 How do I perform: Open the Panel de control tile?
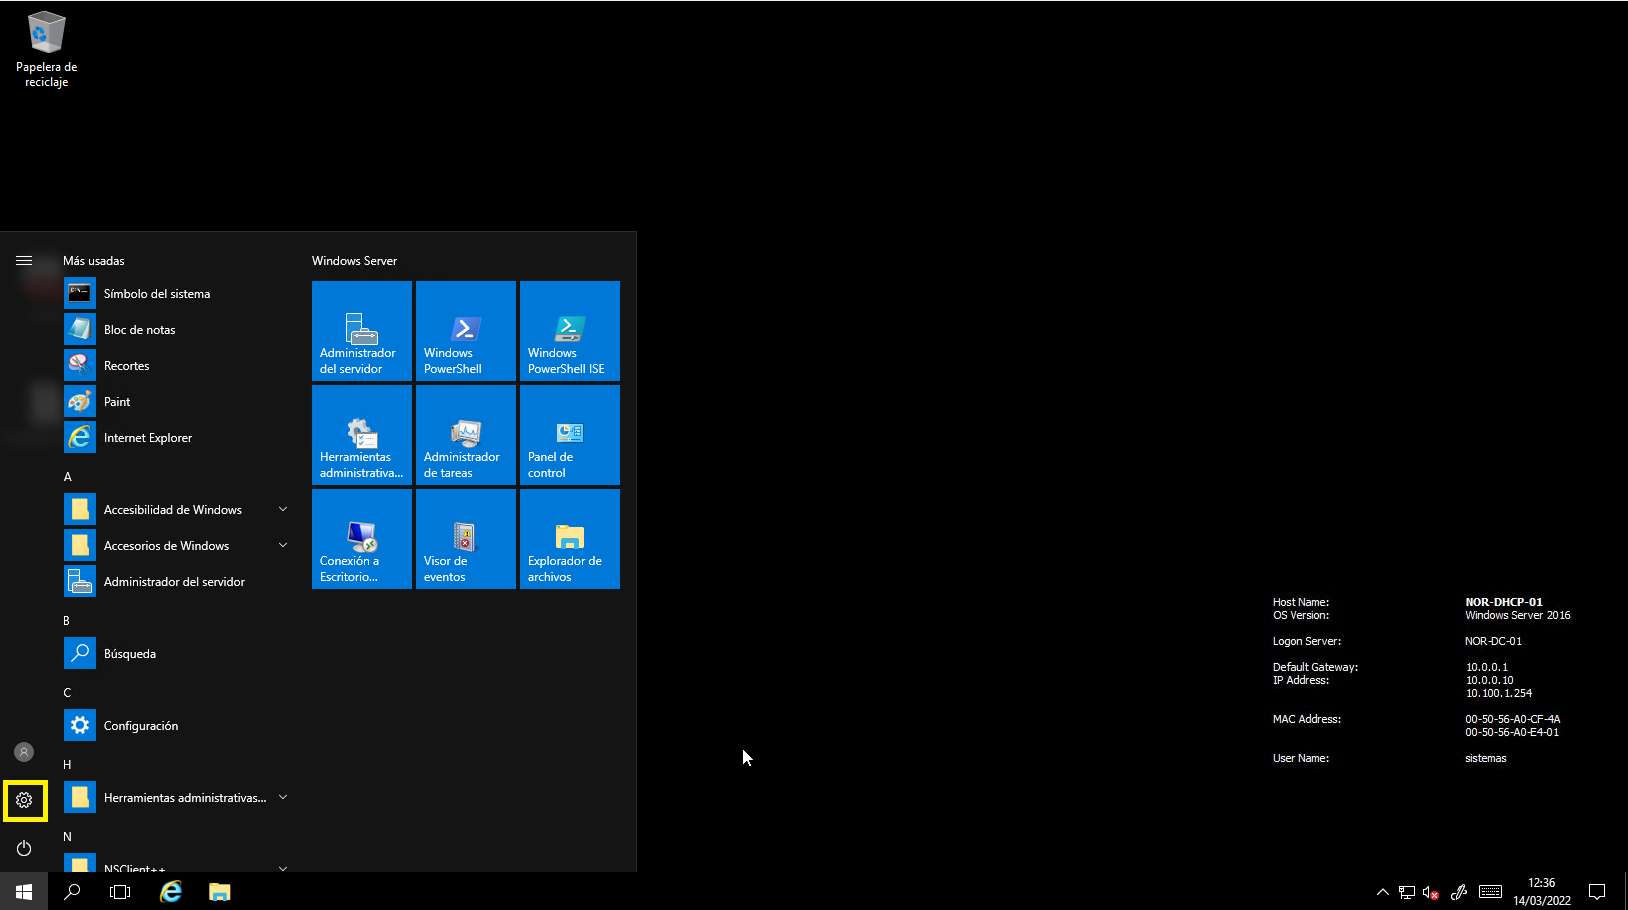570,435
